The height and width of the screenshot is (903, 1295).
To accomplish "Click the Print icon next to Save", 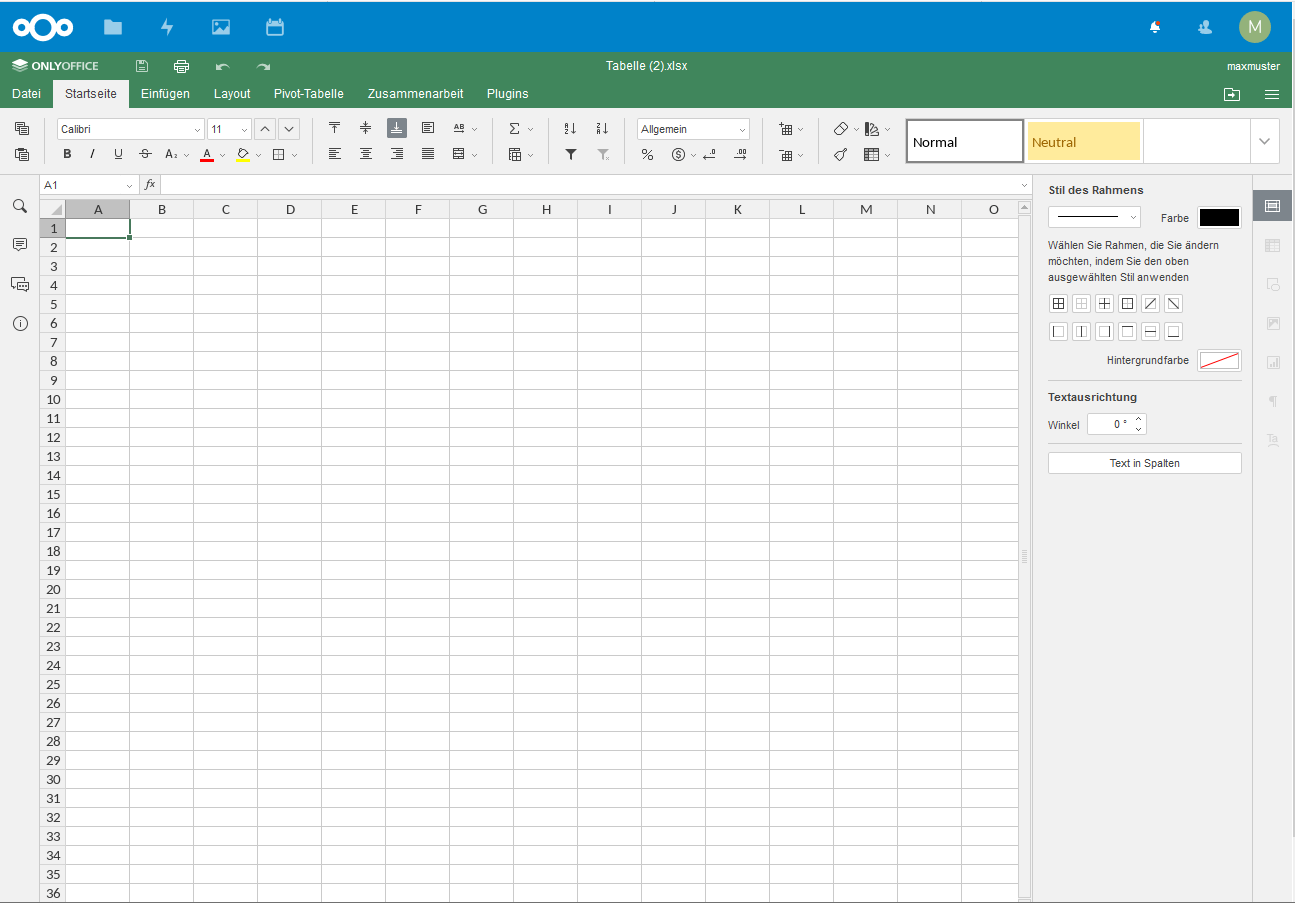I will tap(181, 66).
